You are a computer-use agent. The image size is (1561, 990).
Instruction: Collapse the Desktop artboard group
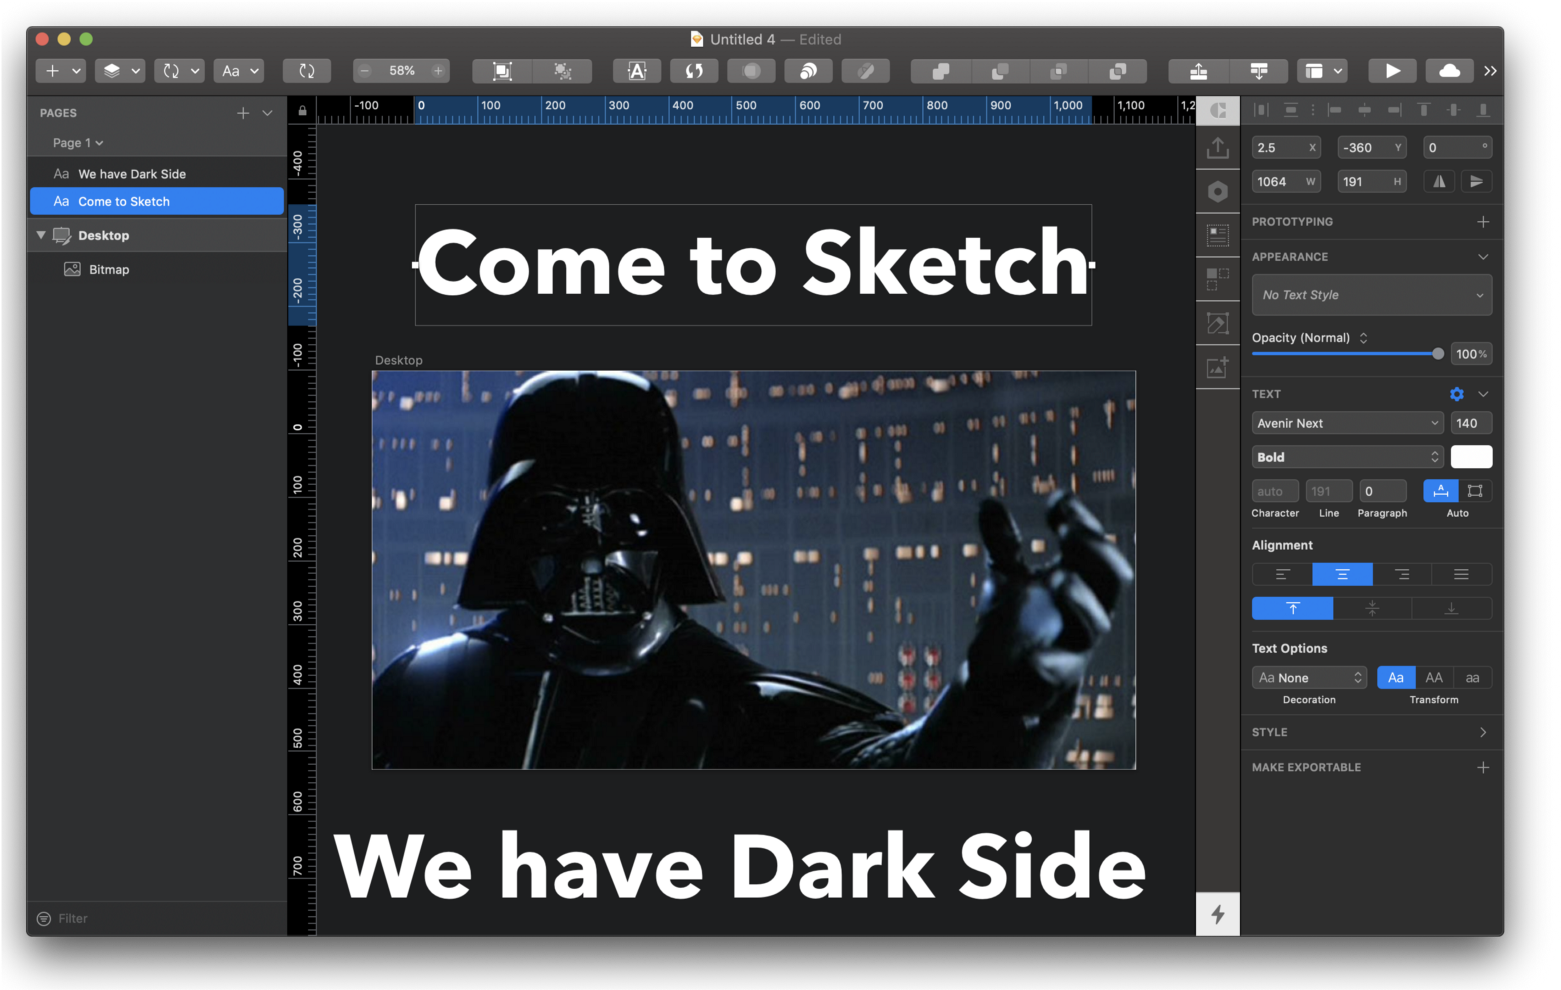[41, 235]
